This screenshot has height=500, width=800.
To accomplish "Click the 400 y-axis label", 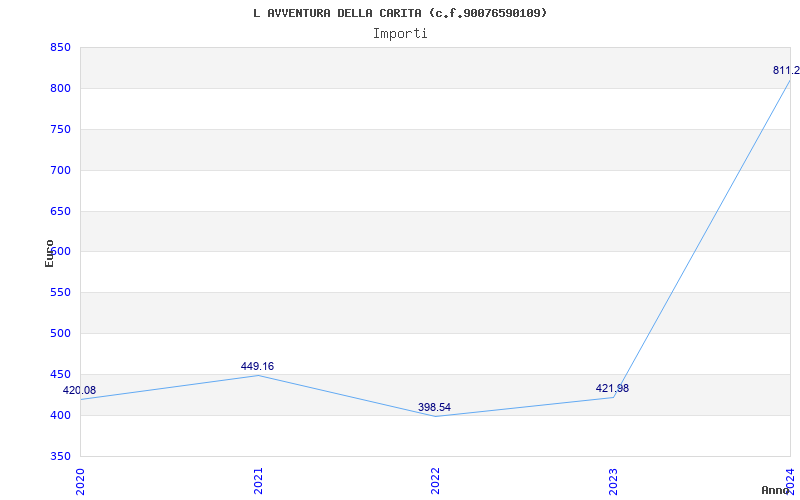I will click(x=60, y=415).
